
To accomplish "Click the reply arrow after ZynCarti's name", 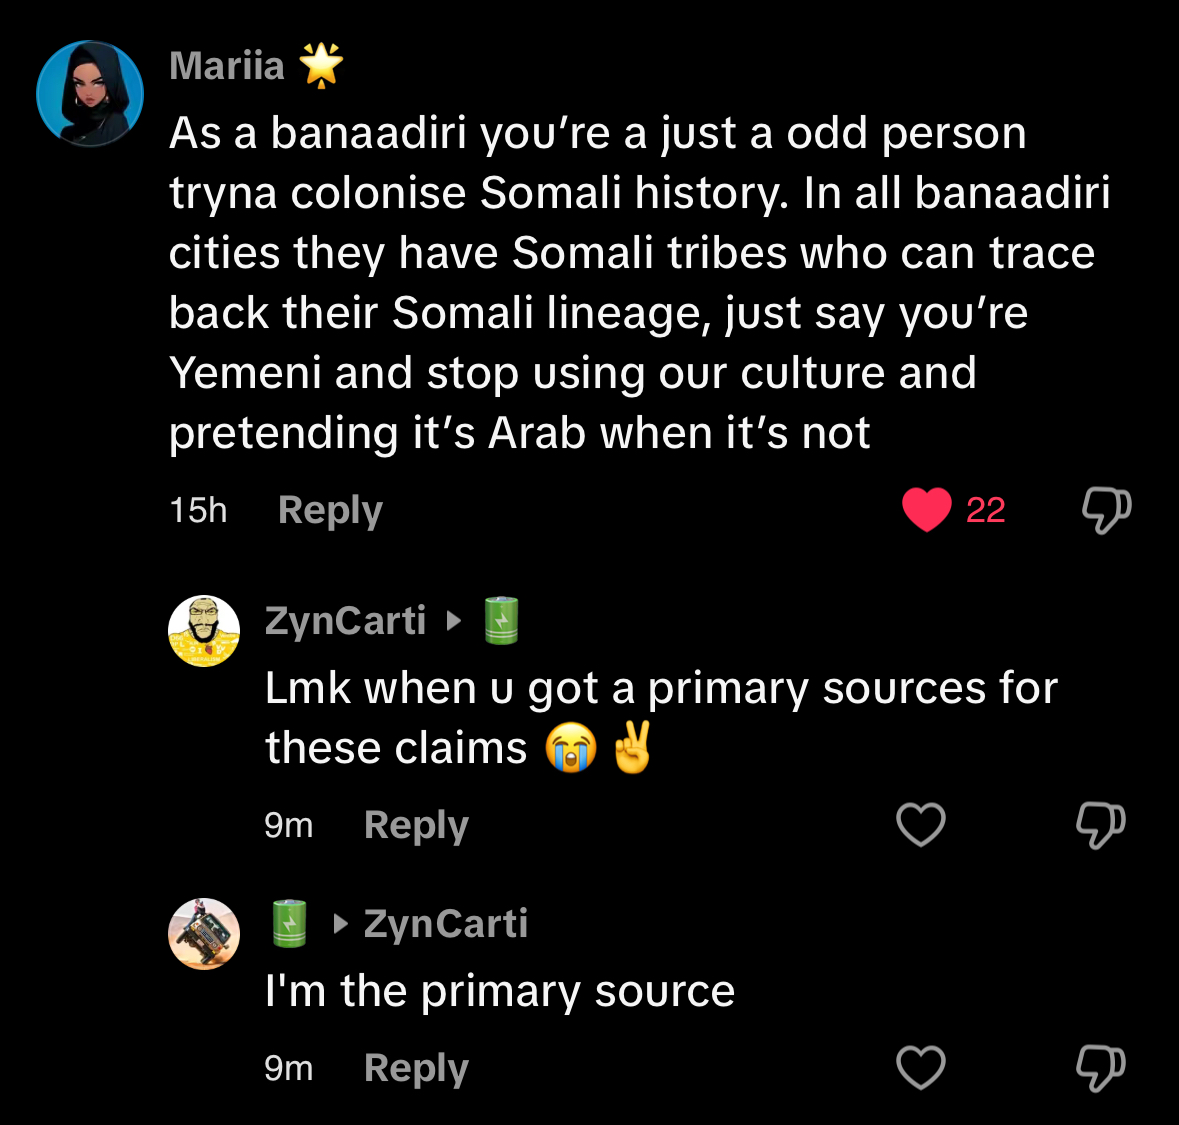I will pos(454,621).
